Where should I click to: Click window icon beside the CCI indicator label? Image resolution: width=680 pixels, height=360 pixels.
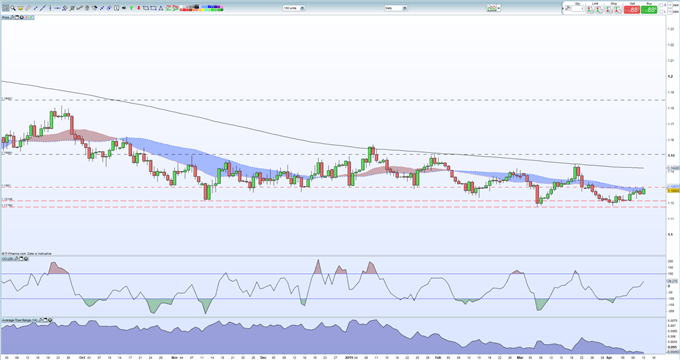(x=21, y=259)
